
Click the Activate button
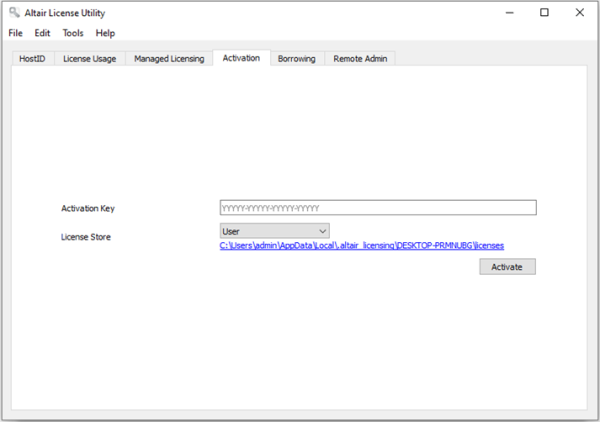tap(507, 267)
